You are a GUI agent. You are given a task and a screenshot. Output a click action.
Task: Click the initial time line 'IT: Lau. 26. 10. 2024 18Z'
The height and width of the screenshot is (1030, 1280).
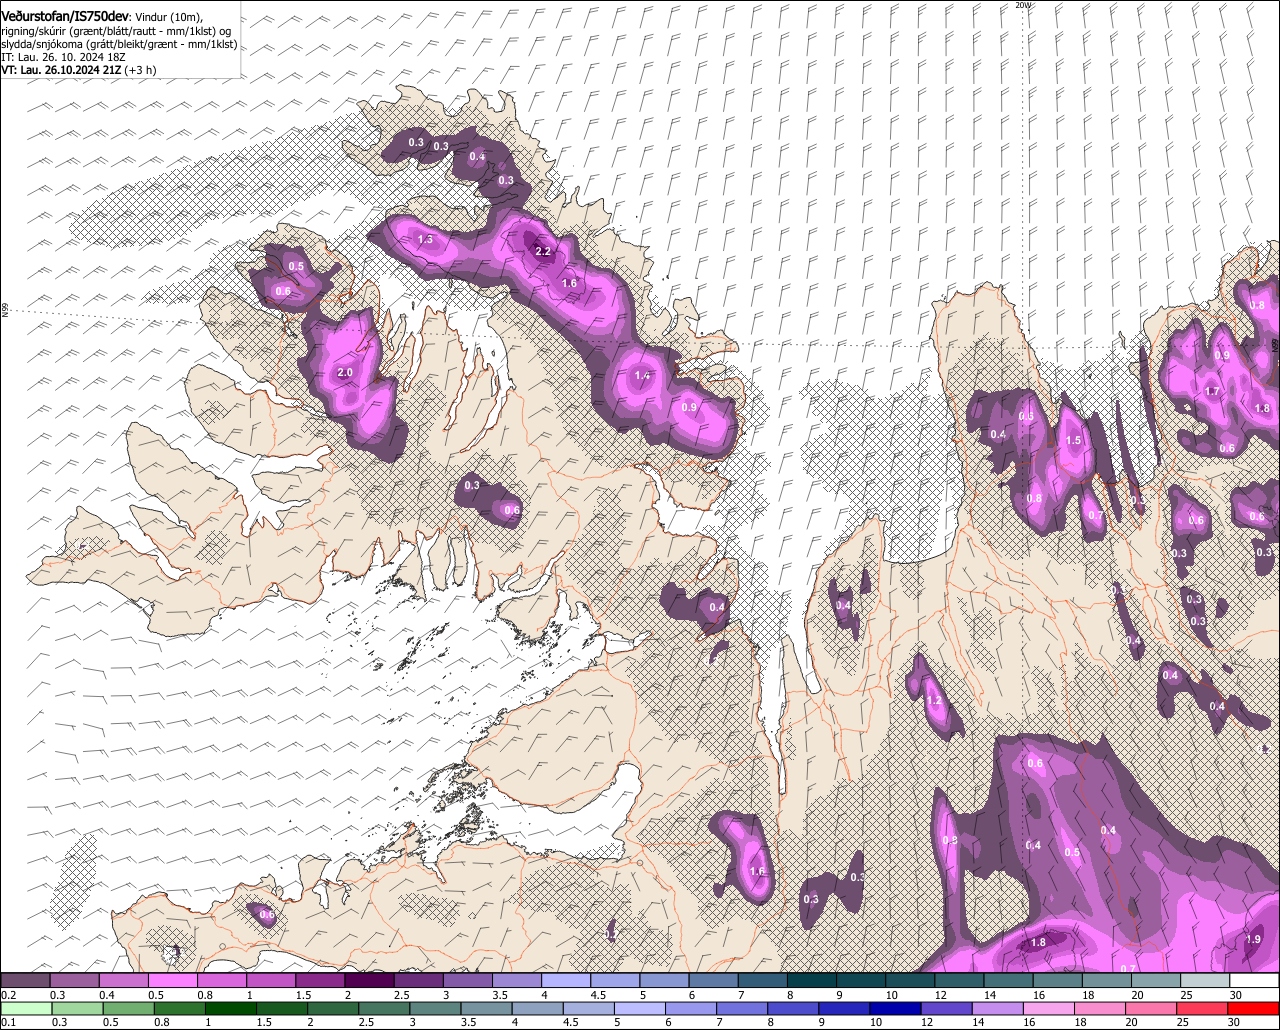pyautogui.click(x=65, y=57)
